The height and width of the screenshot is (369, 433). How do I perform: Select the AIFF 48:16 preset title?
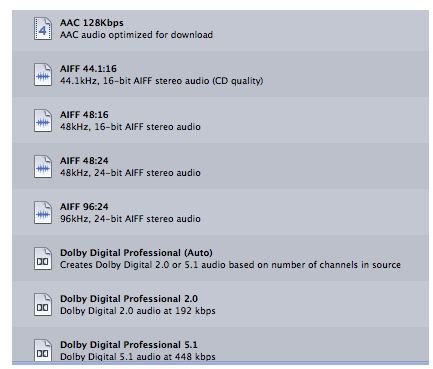[x=84, y=115]
